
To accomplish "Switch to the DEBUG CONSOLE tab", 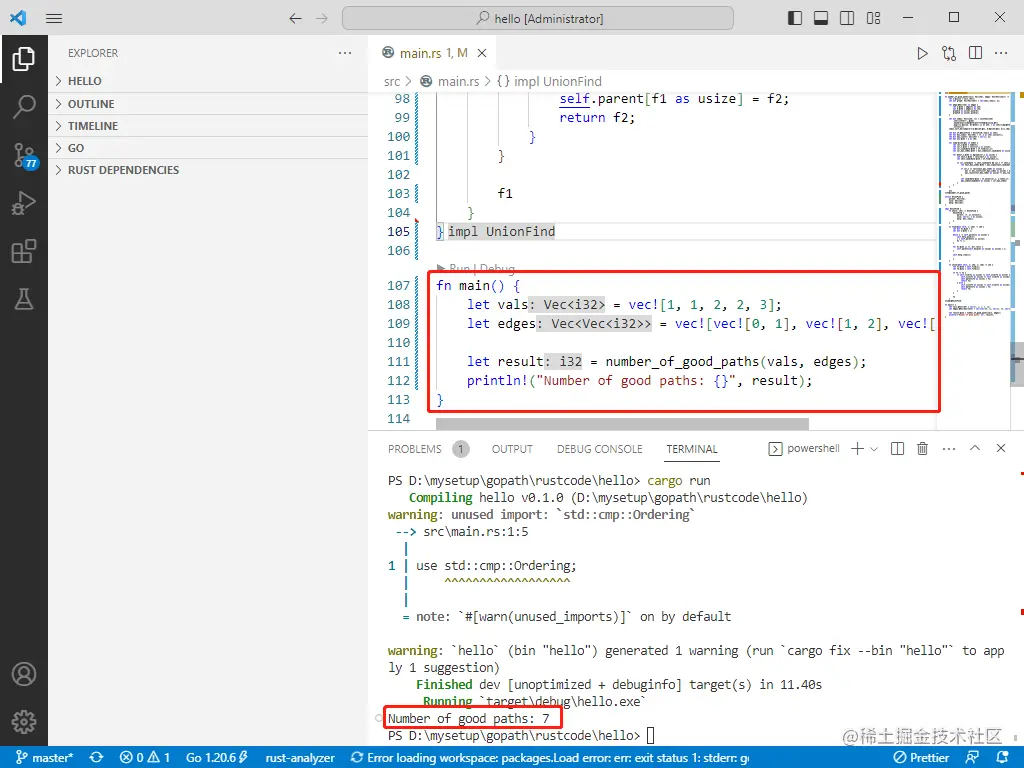I will tap(600, 449).
